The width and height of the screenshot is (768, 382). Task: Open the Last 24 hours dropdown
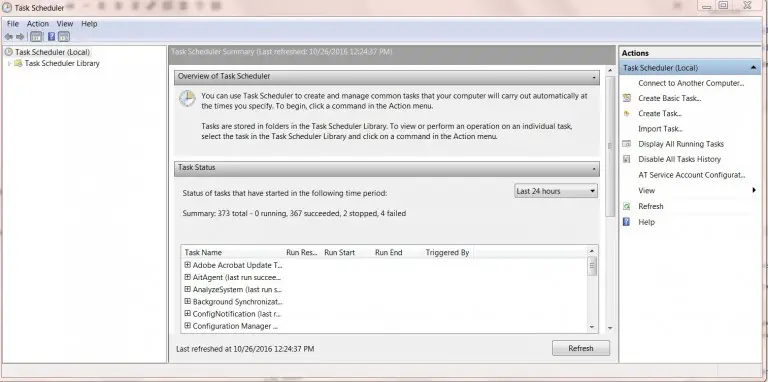[x=556, y=191]
